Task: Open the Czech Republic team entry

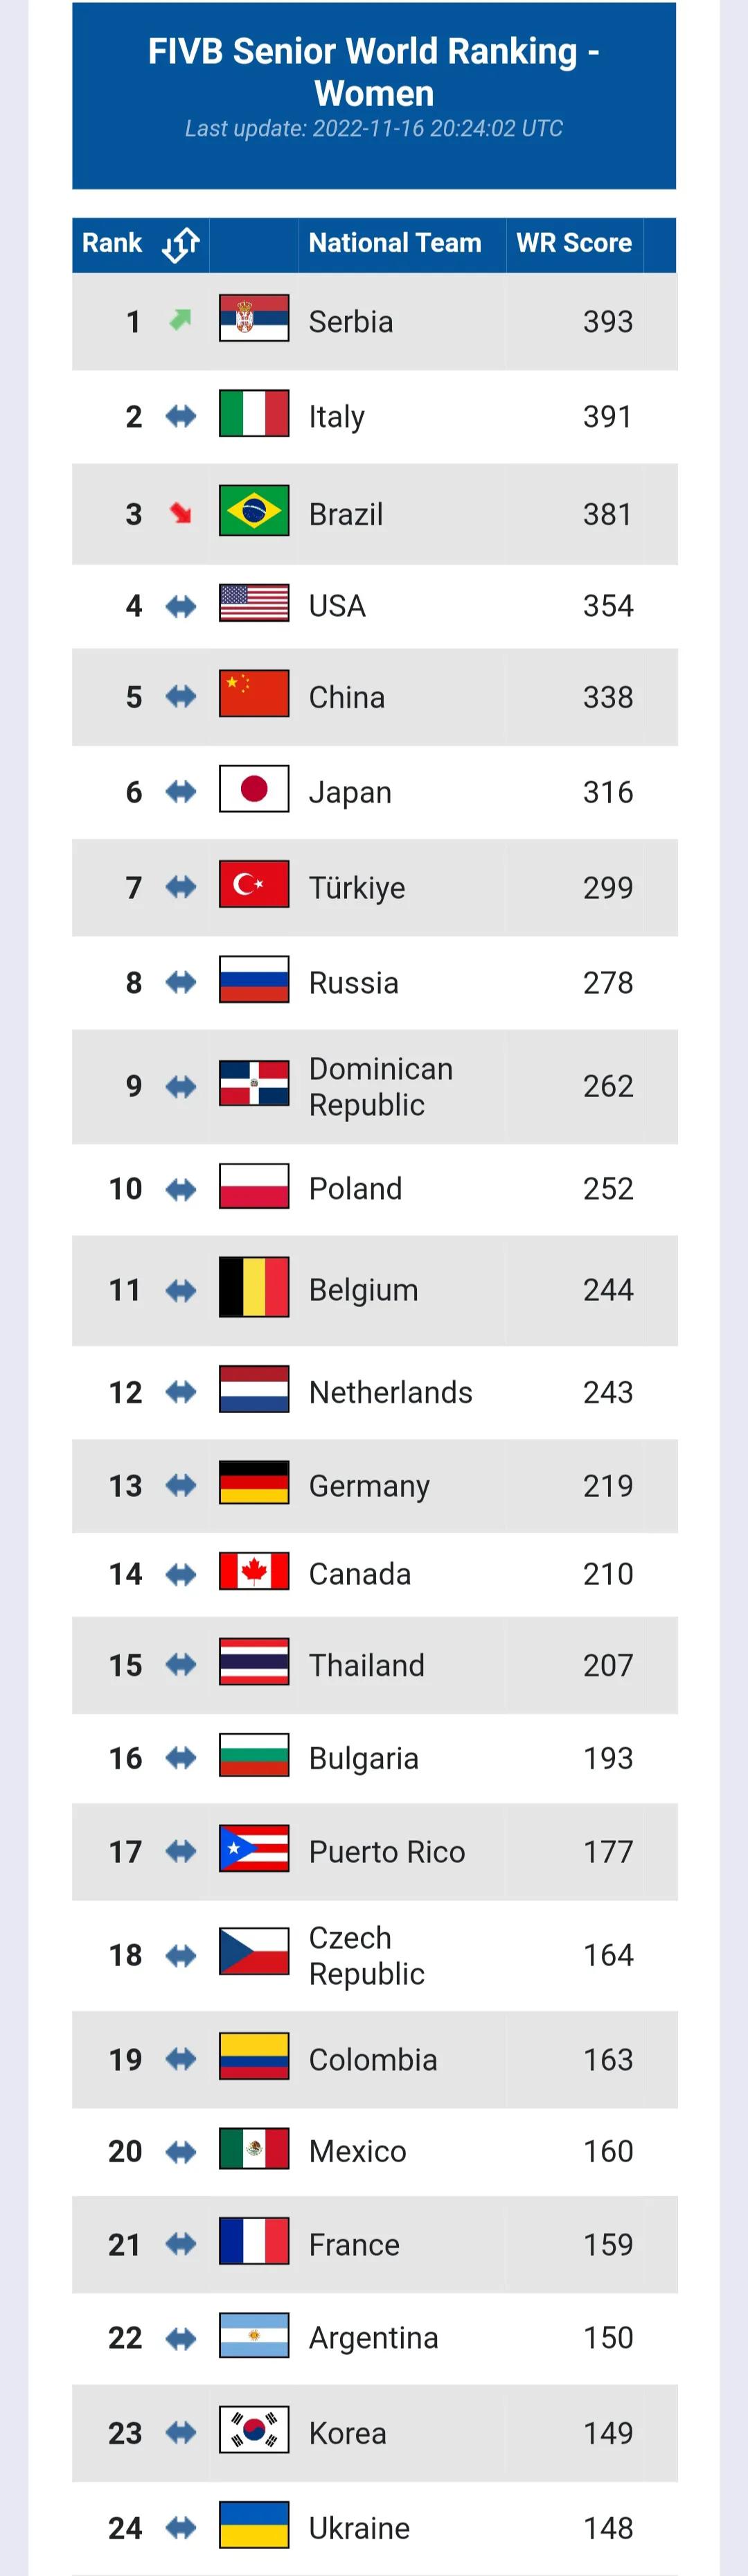Action: (366, 1955)
